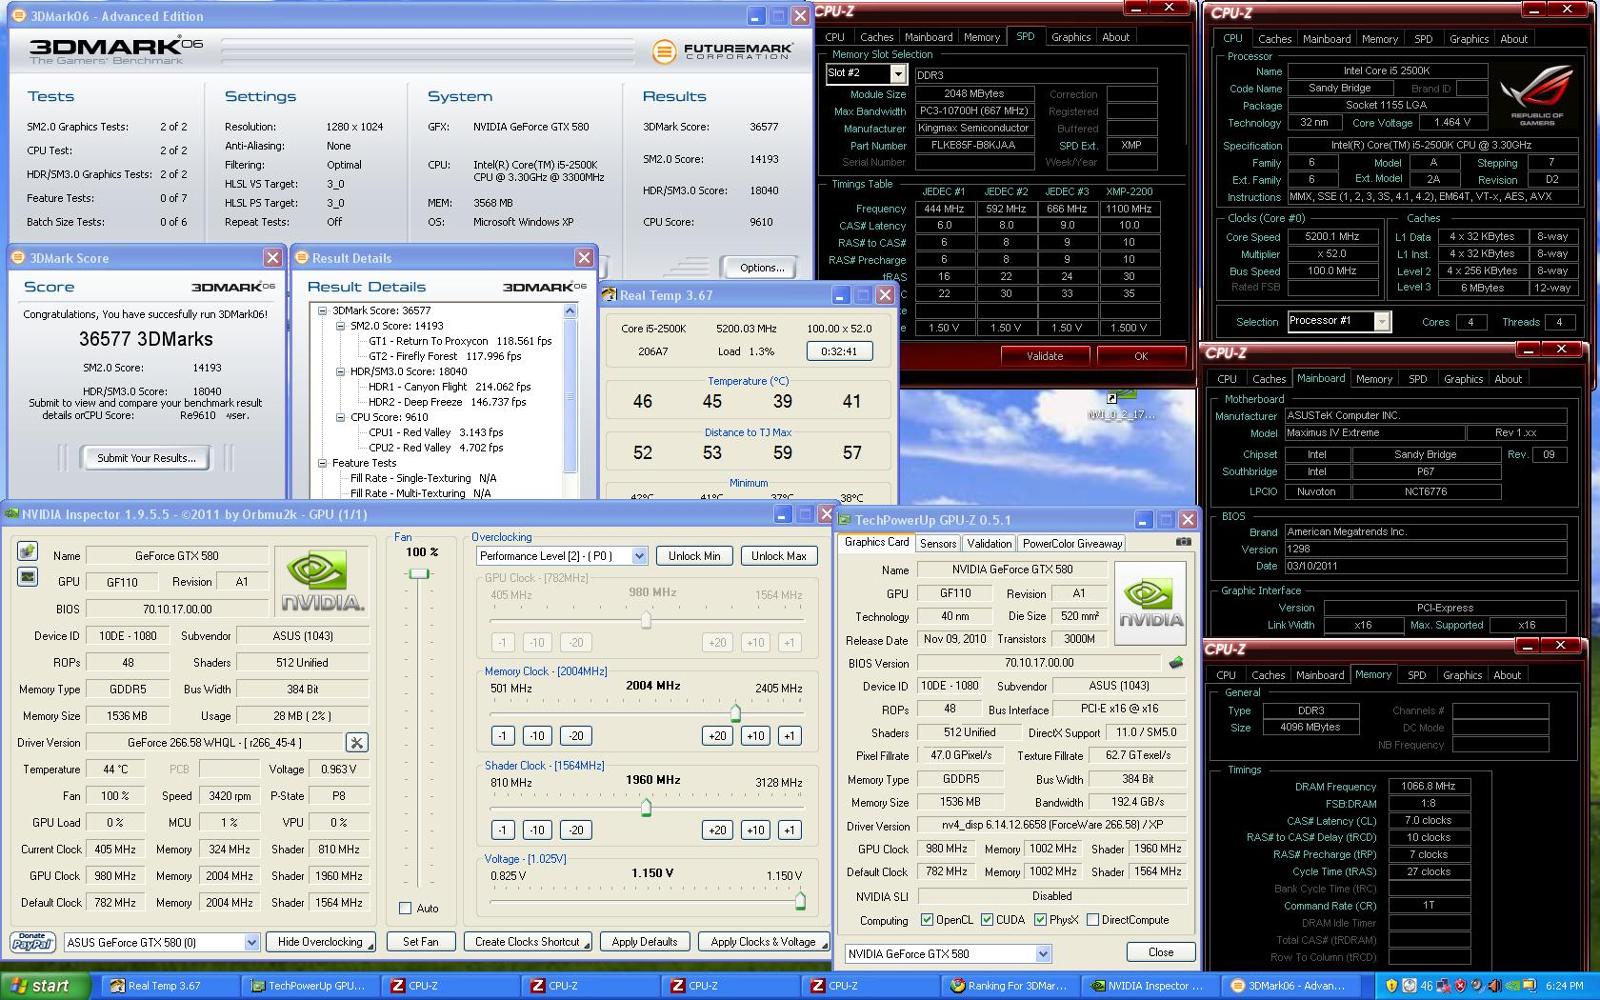
Task: Switch to NVIDIA Inspector taskbar button
Action: tap(1151, 986)
